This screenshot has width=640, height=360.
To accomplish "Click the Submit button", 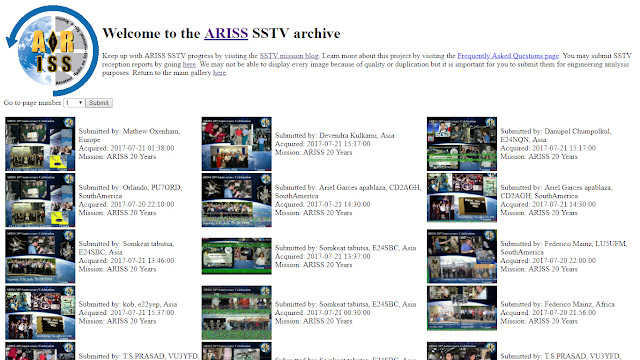I will (99, 103).
